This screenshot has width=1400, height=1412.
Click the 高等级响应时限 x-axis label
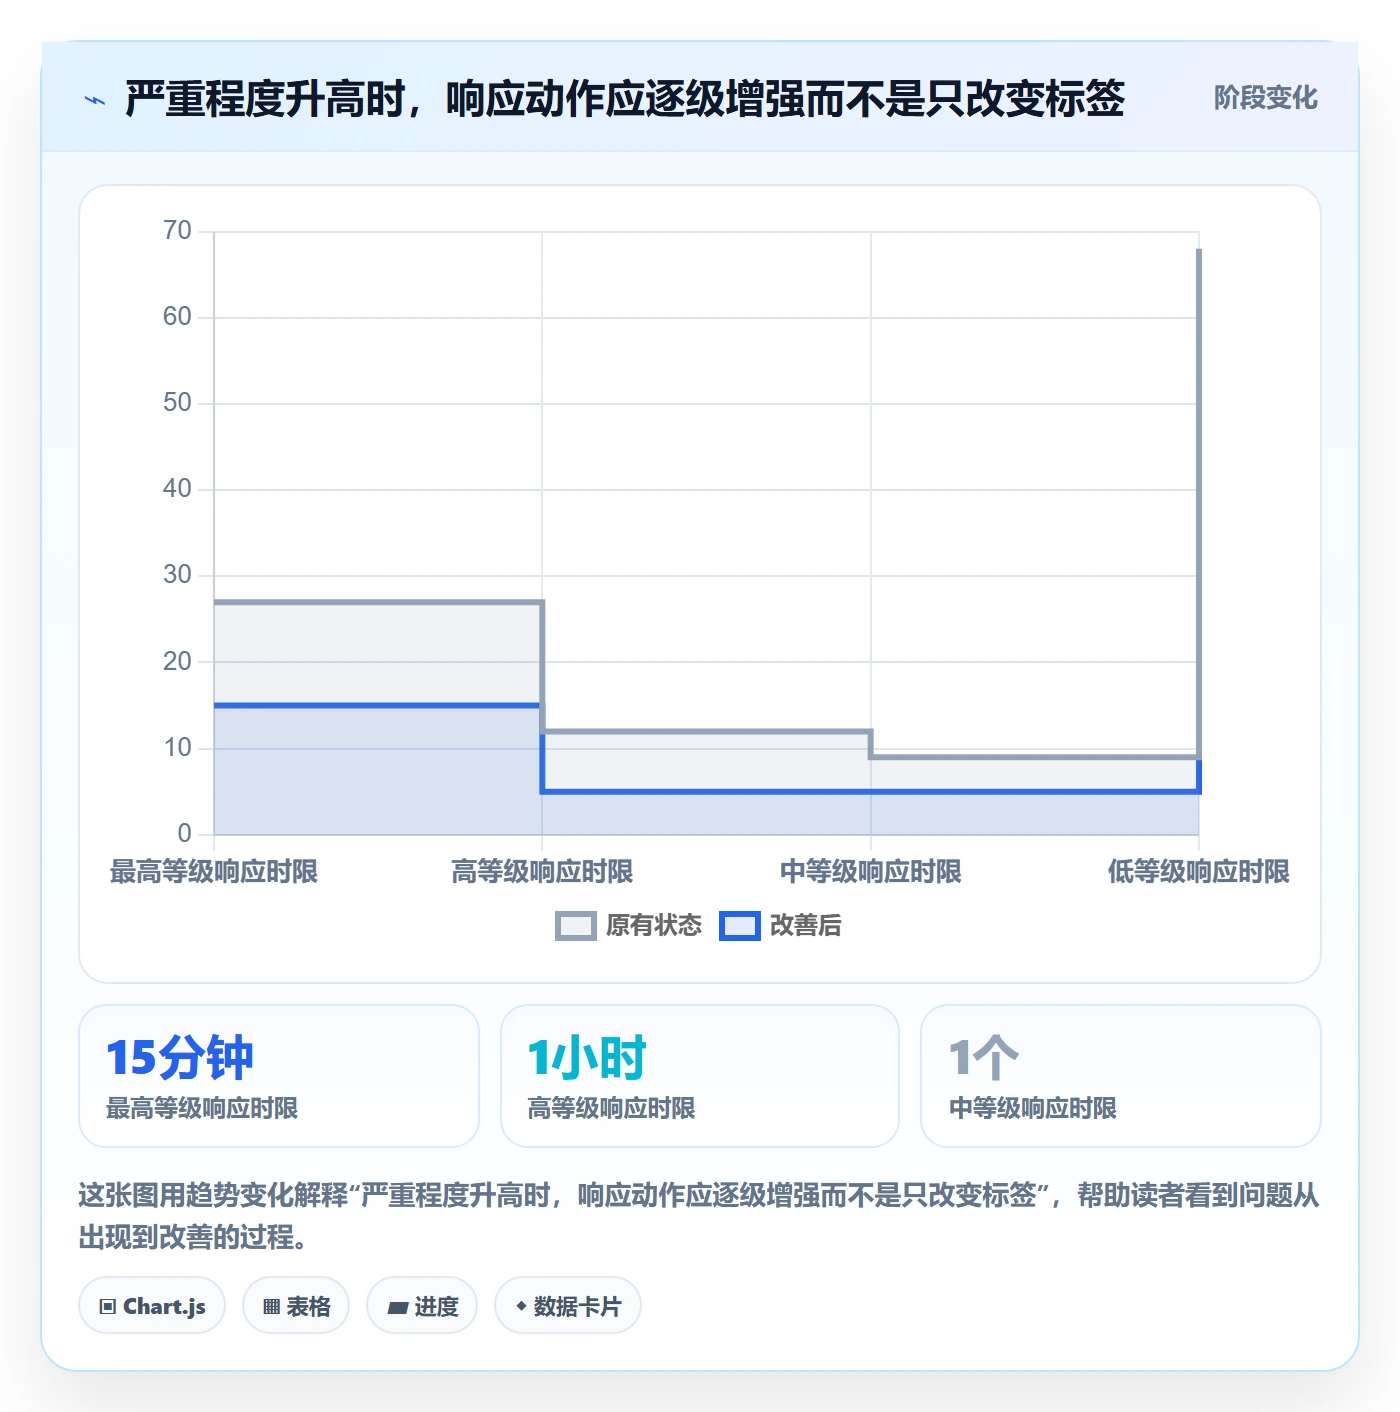(x=542, y=872)
